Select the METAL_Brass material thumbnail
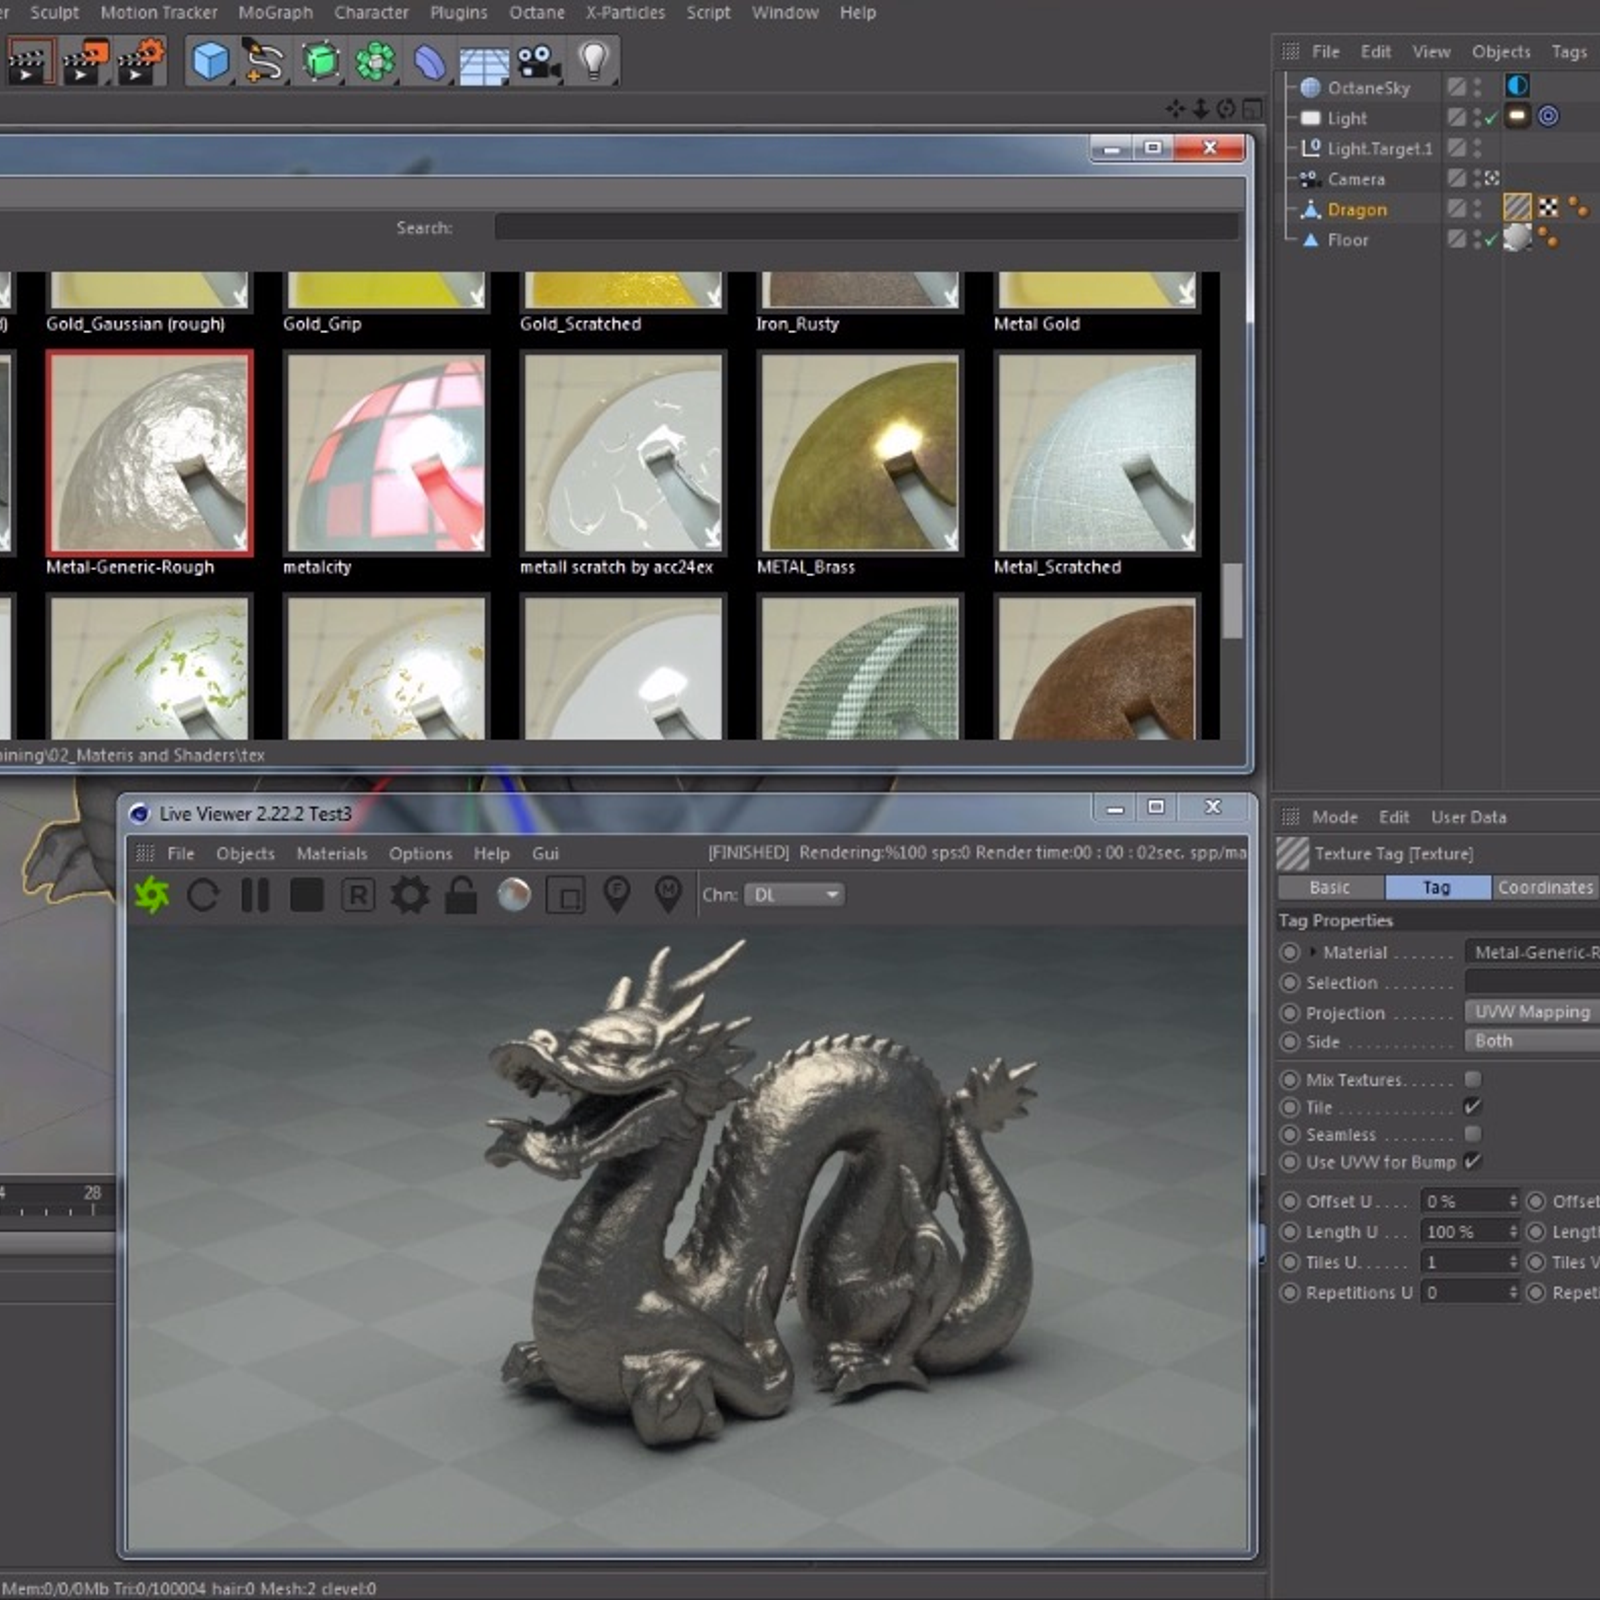Screen dimensions: 1600x1600 860,452
